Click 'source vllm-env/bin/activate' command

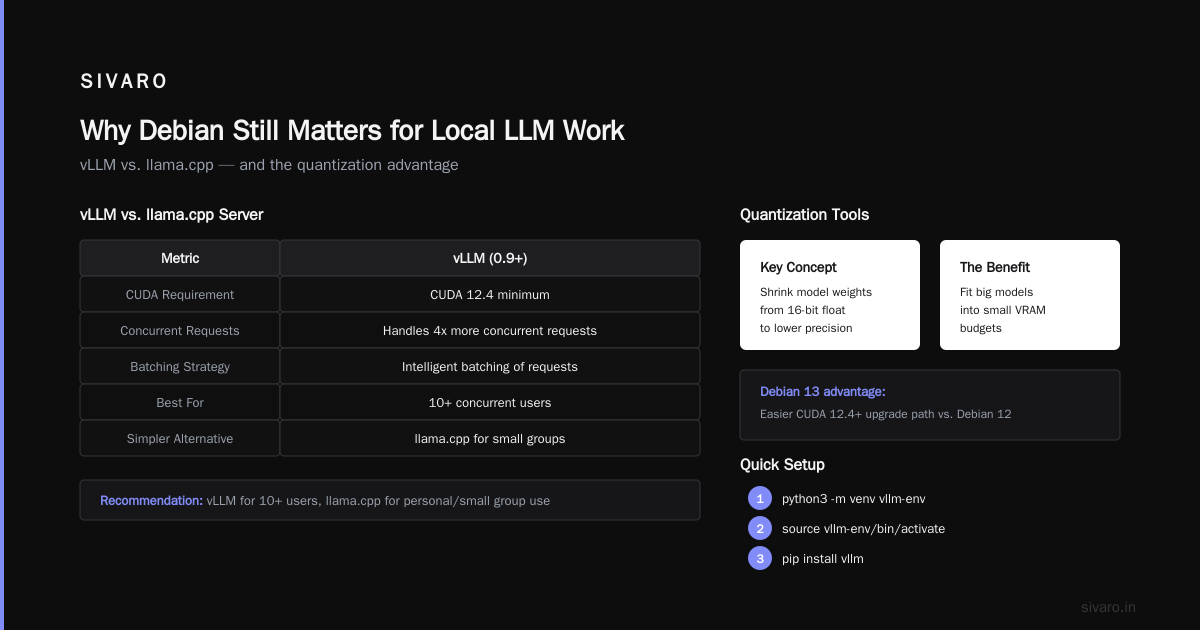click(863, 528)
